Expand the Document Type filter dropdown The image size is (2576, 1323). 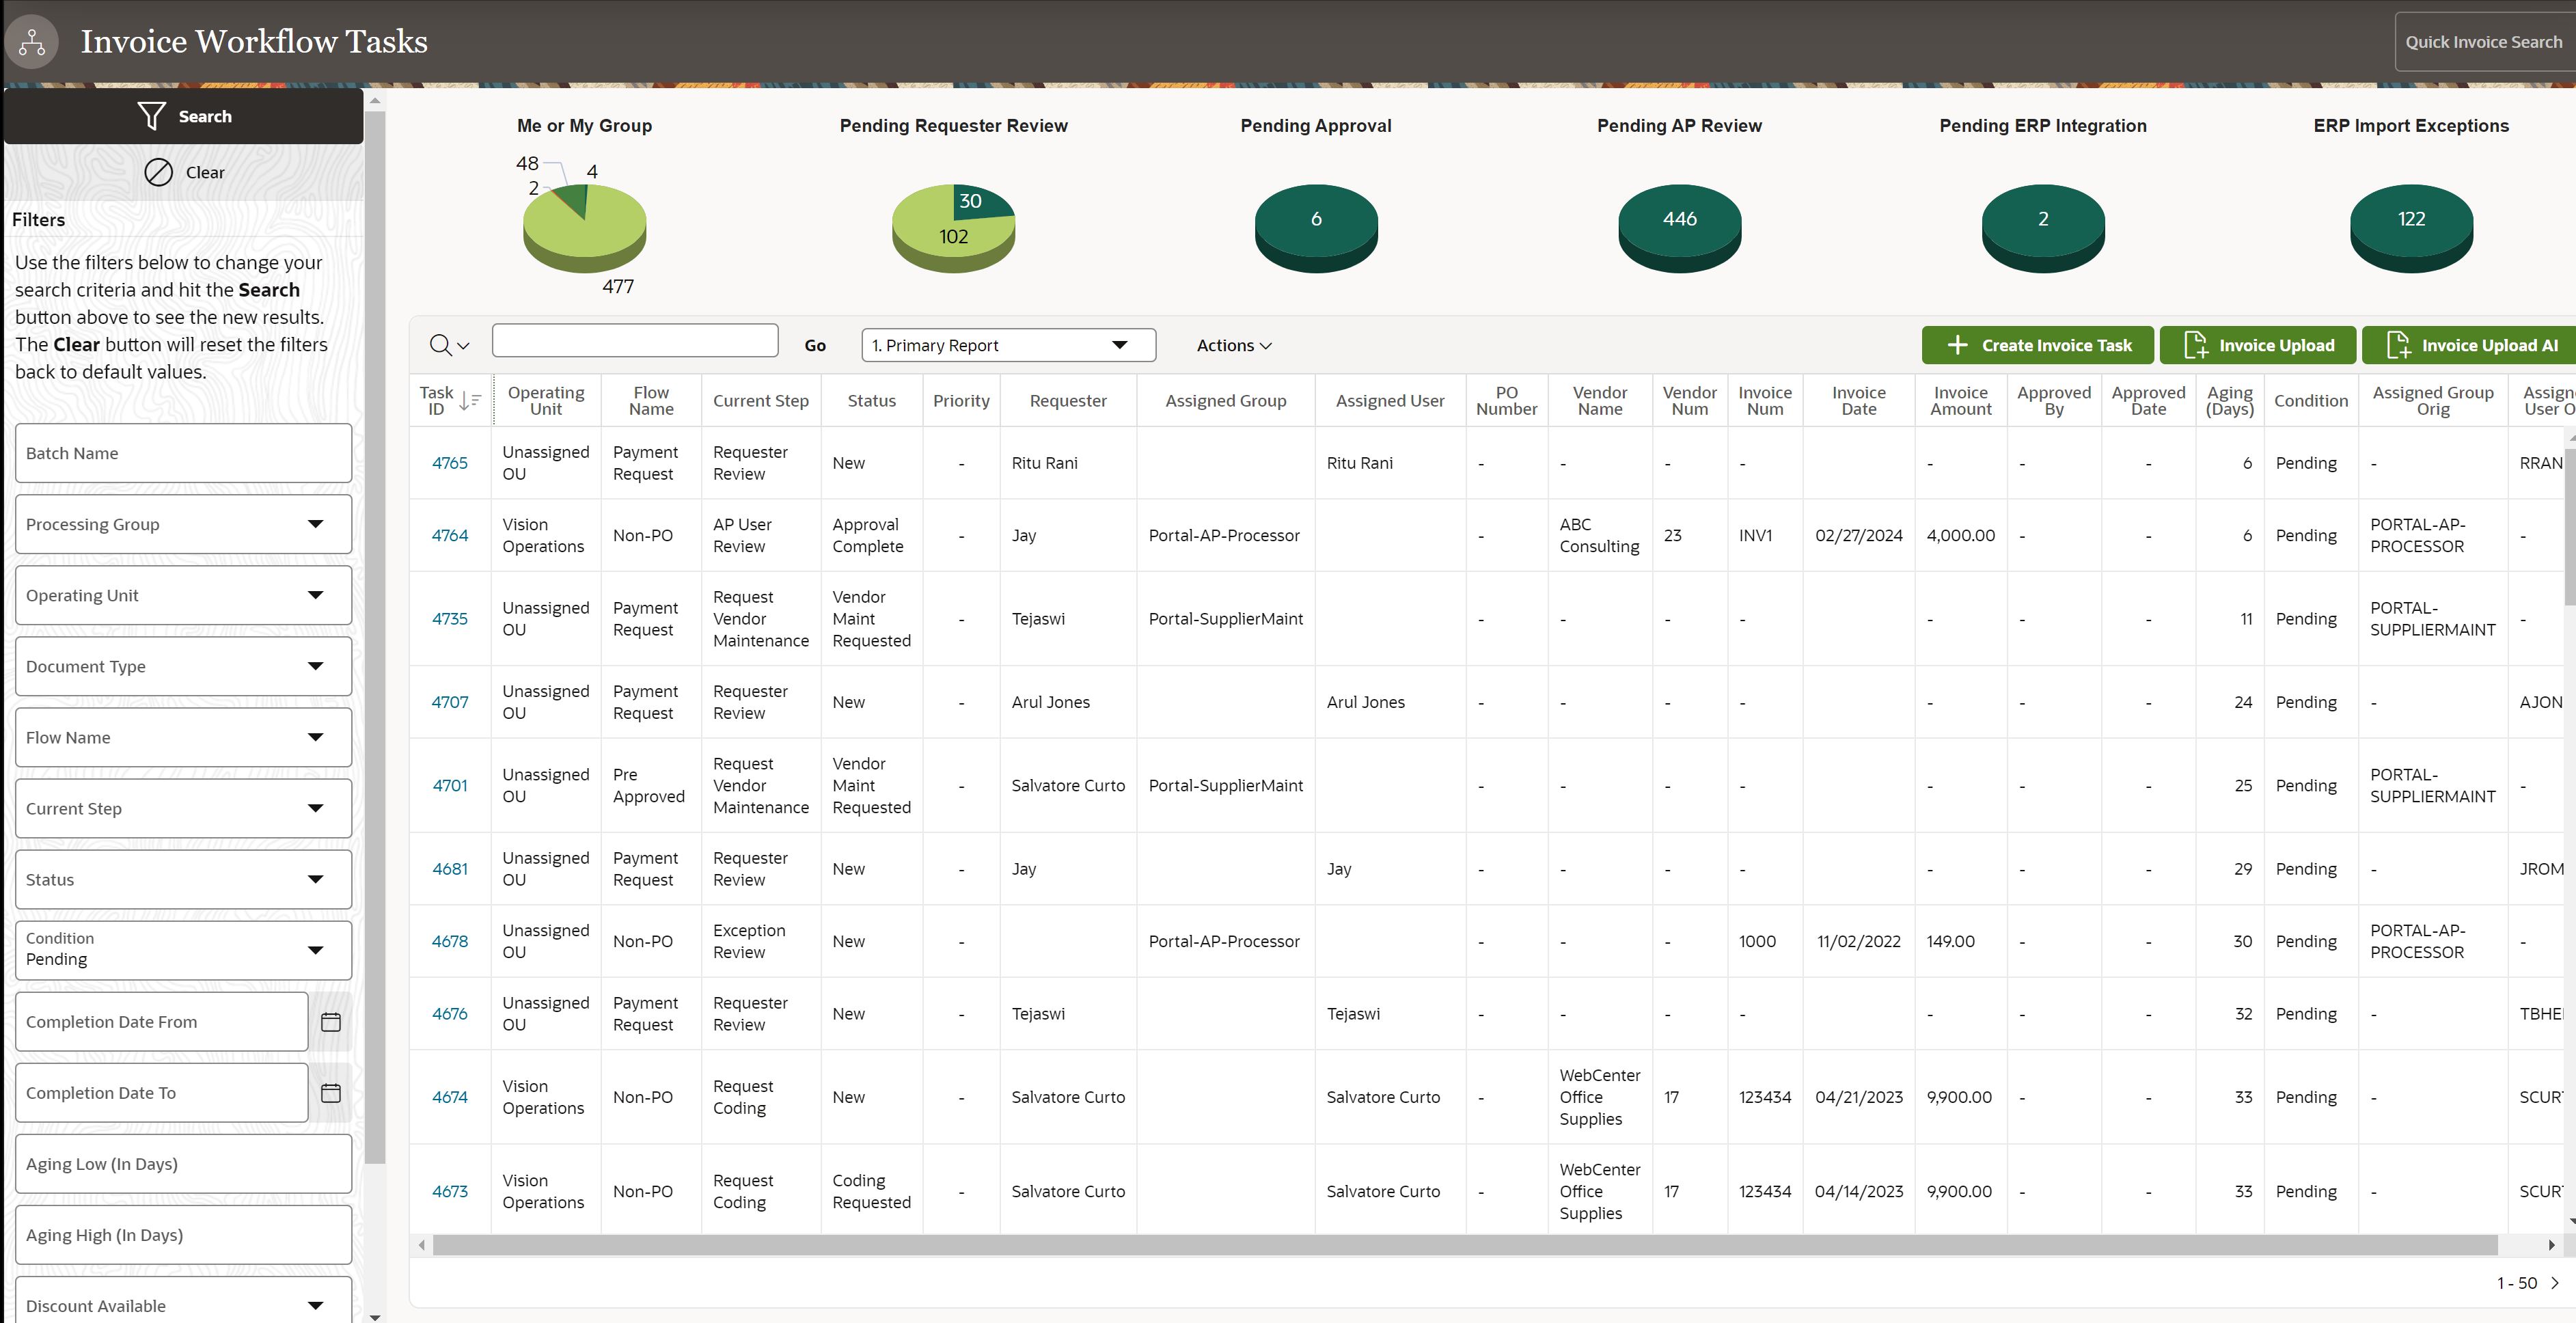[184, 666]
